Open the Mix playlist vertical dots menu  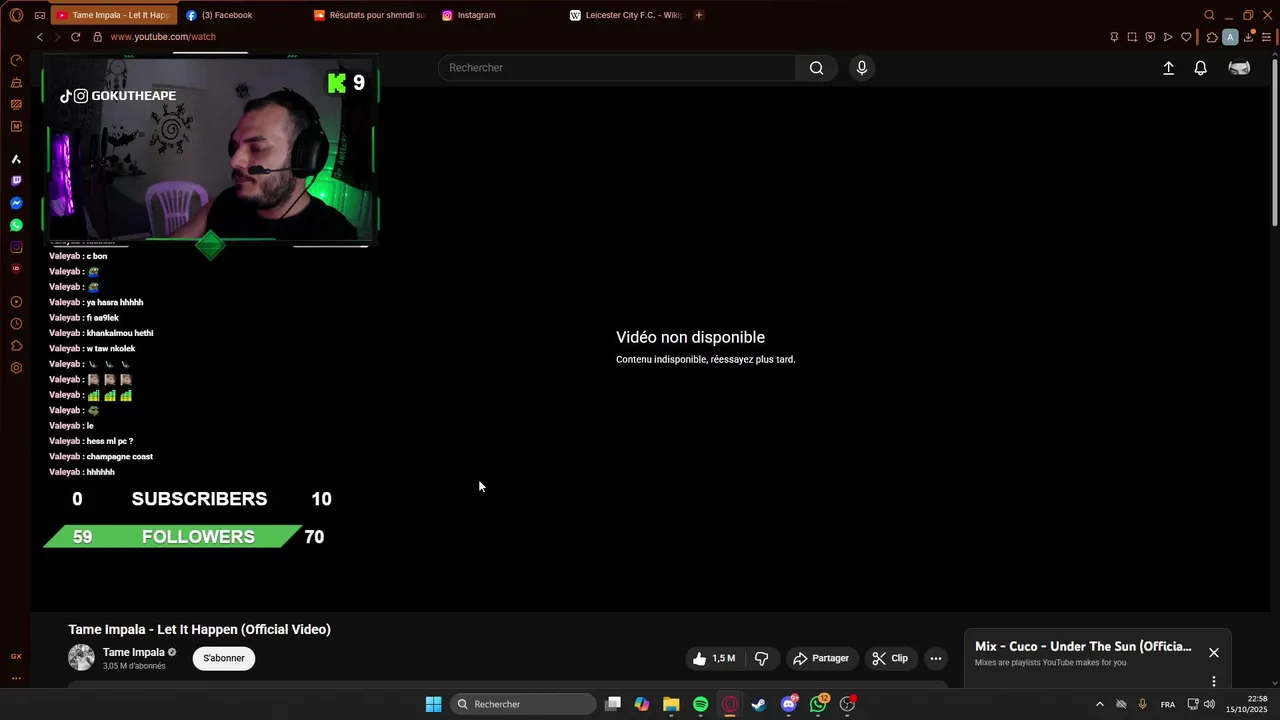click(x=1214, y=681)
